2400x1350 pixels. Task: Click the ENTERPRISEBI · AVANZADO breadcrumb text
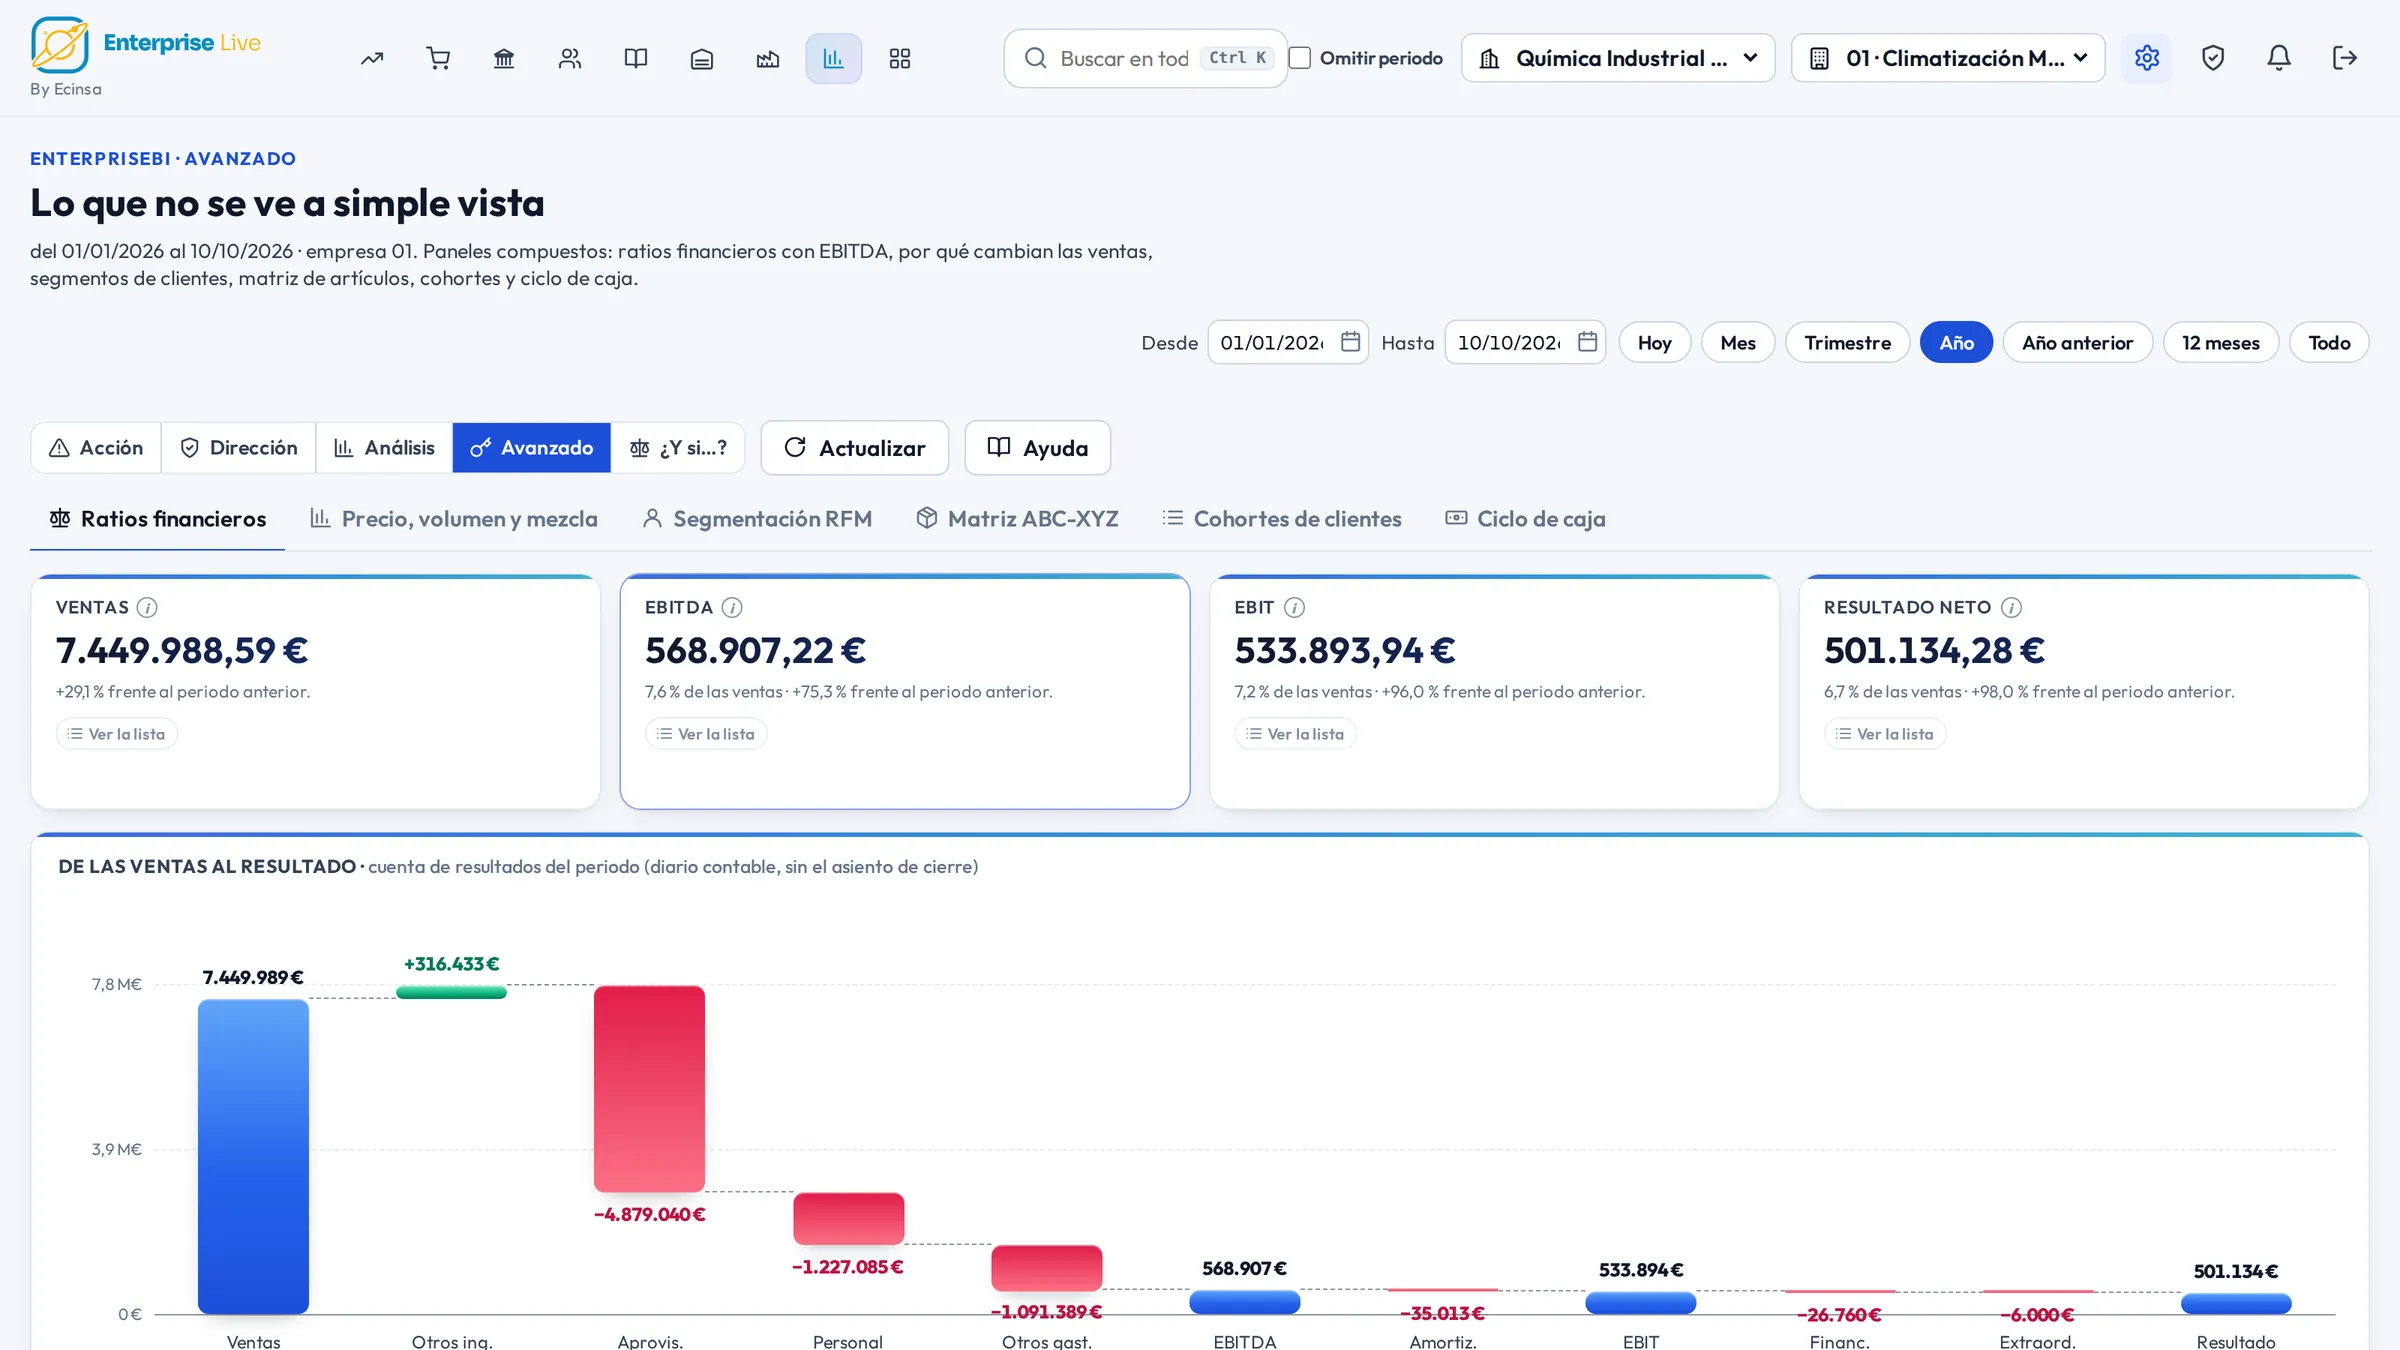[163, 158]
